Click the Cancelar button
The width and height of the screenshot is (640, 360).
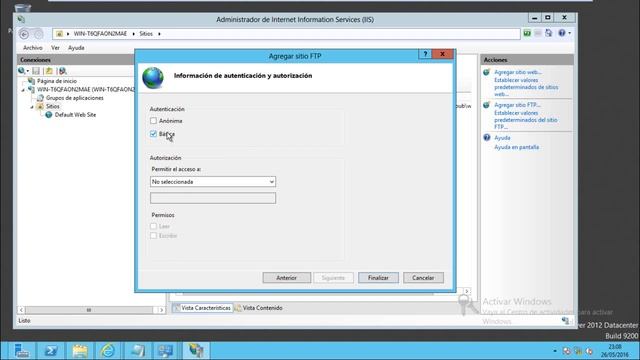coord(423,278)
